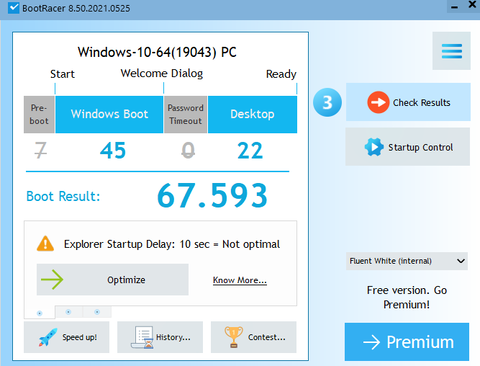Click the Speed up! button
Screen dimensions: 480x366
tap(66, 337)
